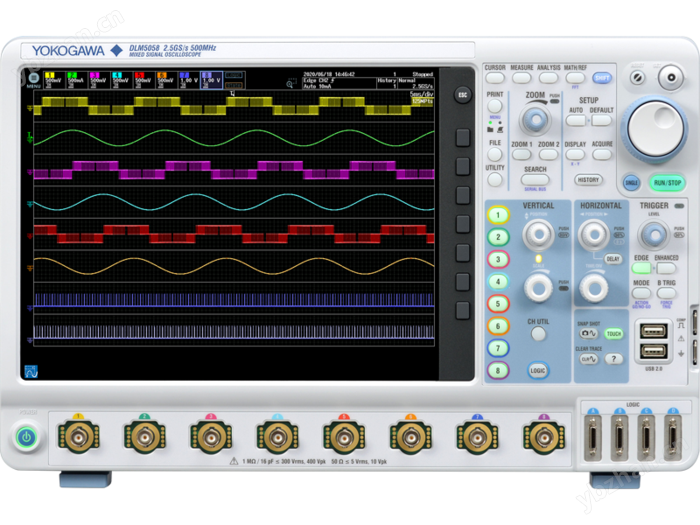700x525 pixels.
Task: Toggle the RUN/STOP acquisition button
Action: (667, 183)
